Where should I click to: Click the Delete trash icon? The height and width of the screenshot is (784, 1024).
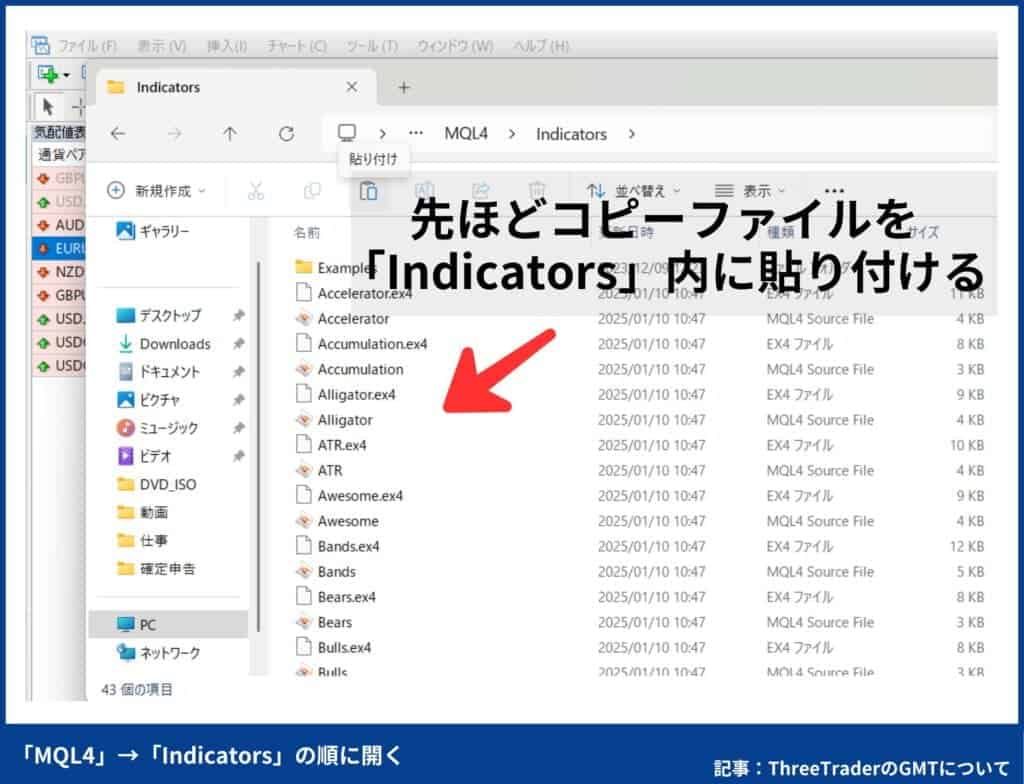tap(537, 190)
